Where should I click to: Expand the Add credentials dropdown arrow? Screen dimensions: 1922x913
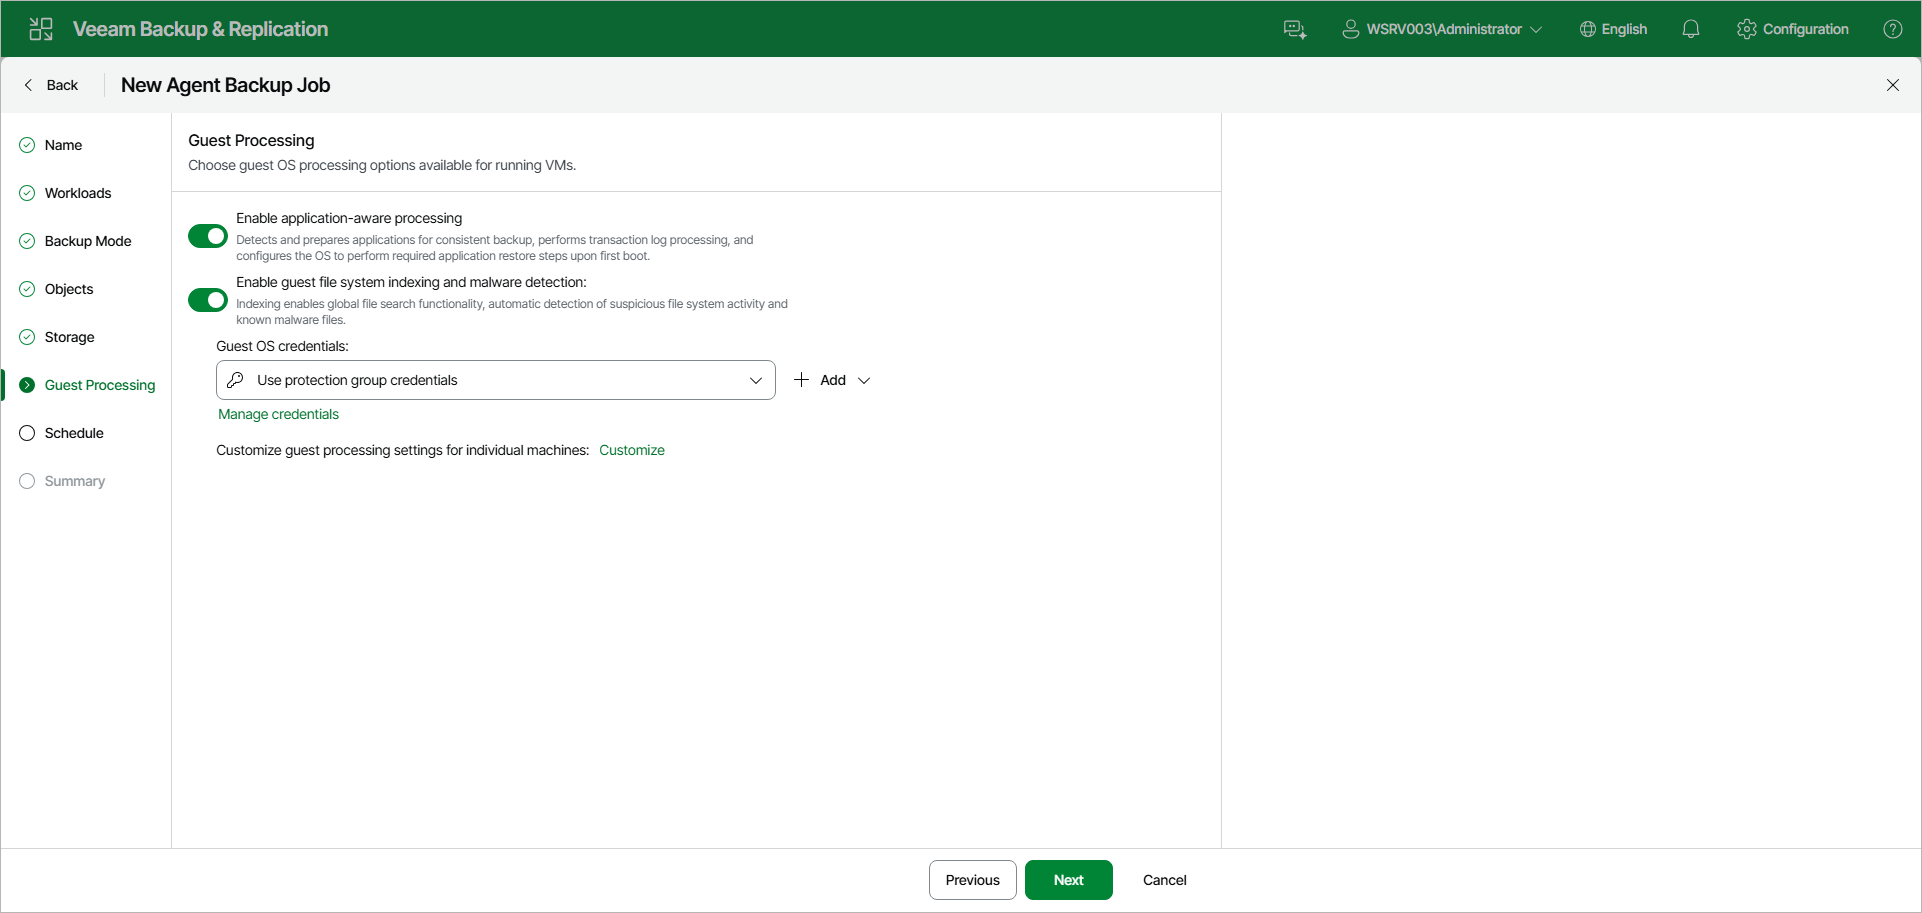pos(864,380)
